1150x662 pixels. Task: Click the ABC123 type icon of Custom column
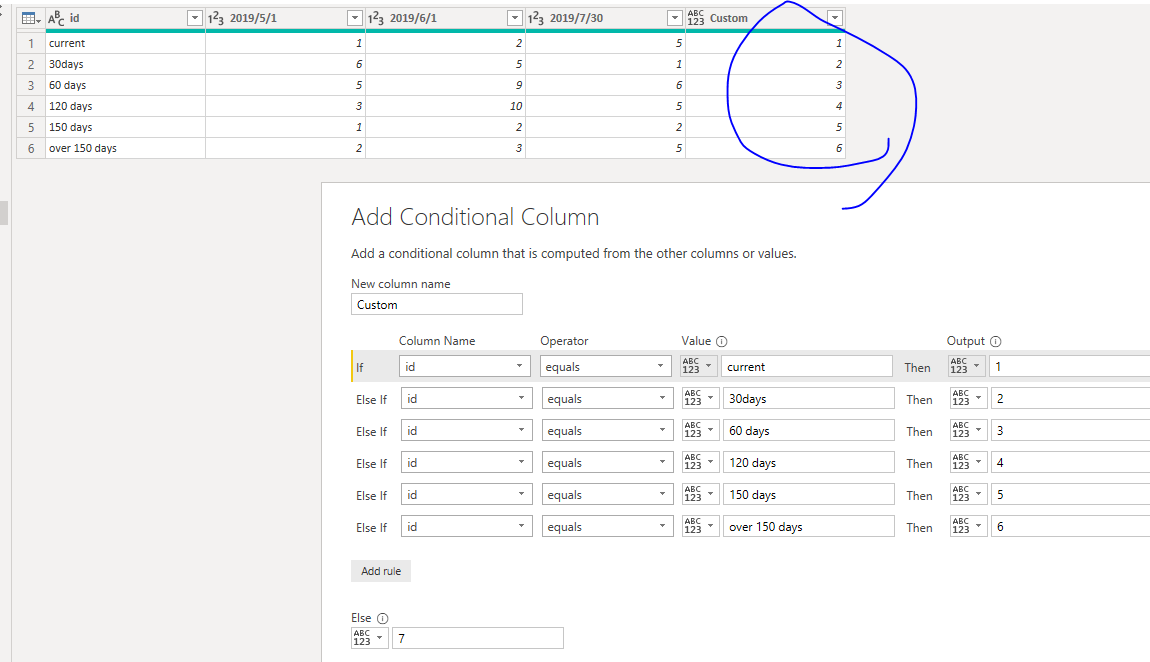tap(695, 18)
